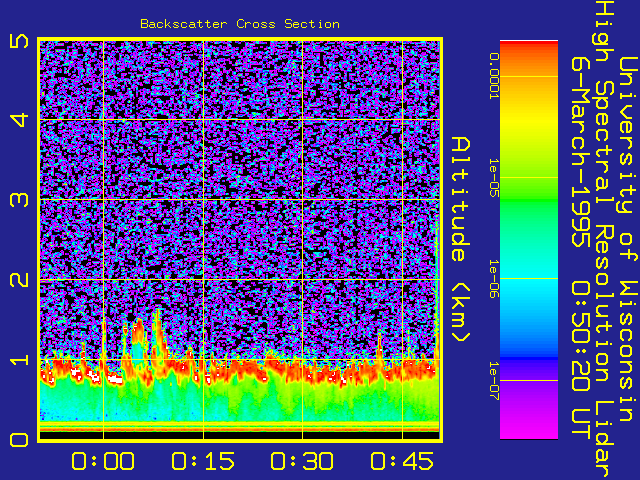The image size is (640, 480).
Task: Click the 'Altitude (km)' axis title
Action: [461, 239]
